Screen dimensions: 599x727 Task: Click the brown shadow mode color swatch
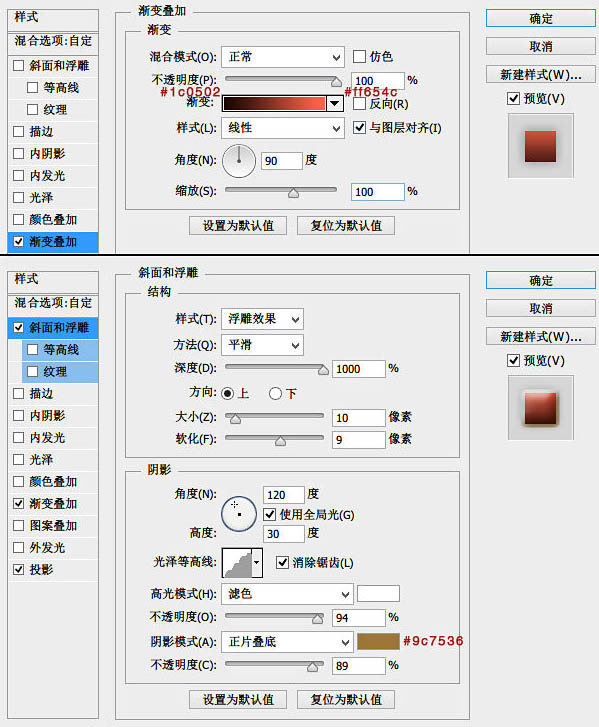click(378, 642)
